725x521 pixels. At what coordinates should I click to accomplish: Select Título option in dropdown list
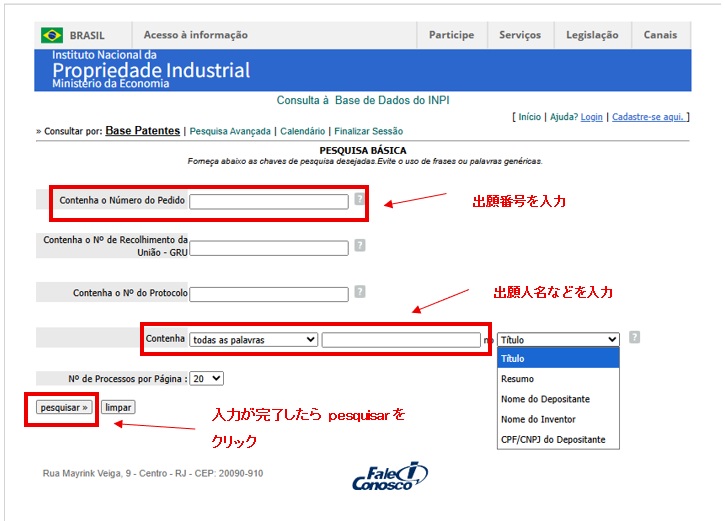(x=558, y=358)
